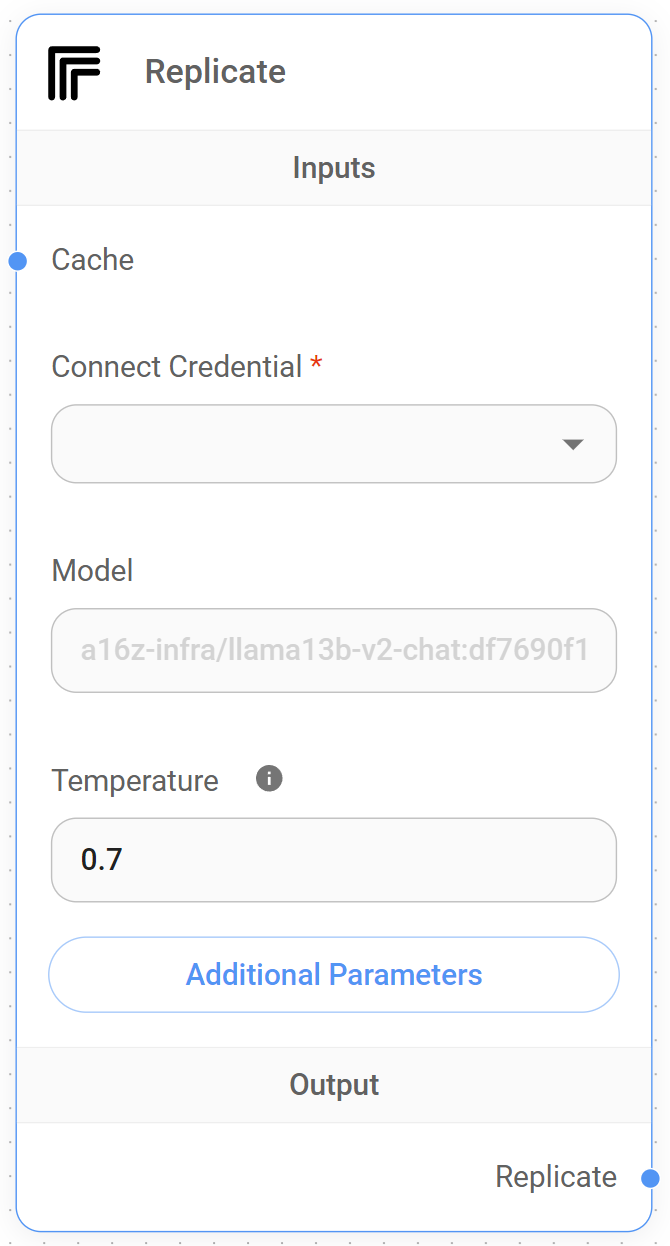Focus the Model text field

tap(333, 651)
